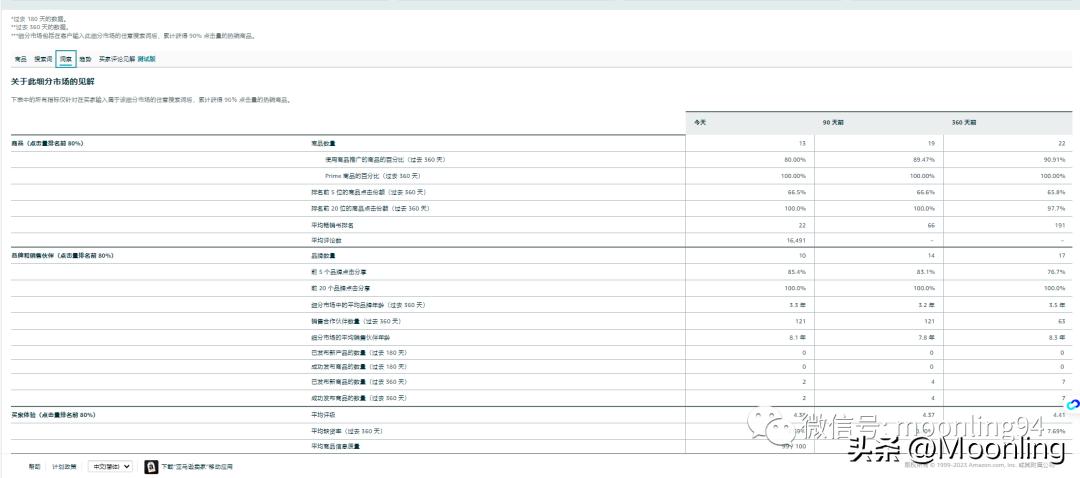
Task: Click the value 85.4%
Action: [x=799, y=272]
